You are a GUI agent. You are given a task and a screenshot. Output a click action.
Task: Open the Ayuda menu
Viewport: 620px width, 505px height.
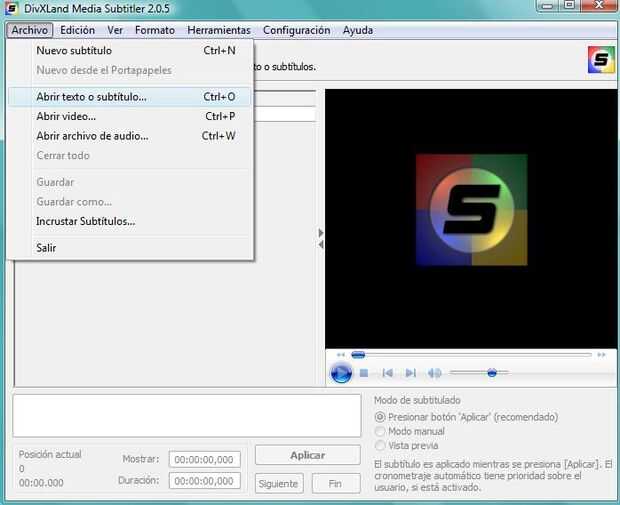pos(358,30)
